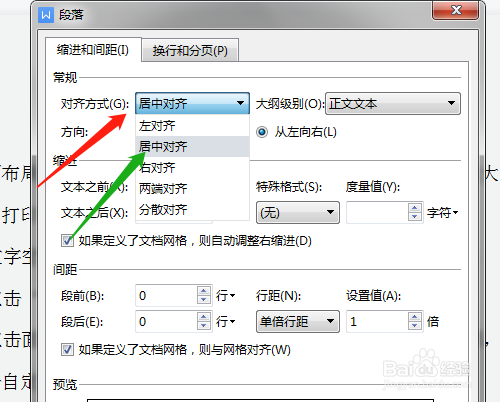Increase 度量值 with the up arrow
Viewport: 500px width, 402px height.
pos(414,208)
